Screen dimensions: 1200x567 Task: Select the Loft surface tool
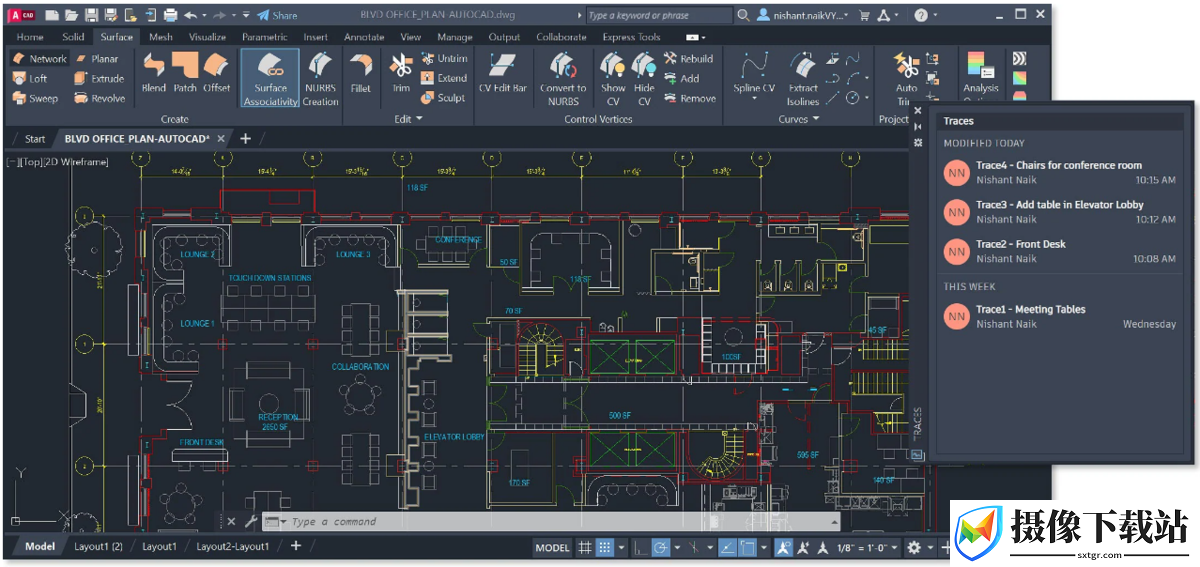pos(30,79)
